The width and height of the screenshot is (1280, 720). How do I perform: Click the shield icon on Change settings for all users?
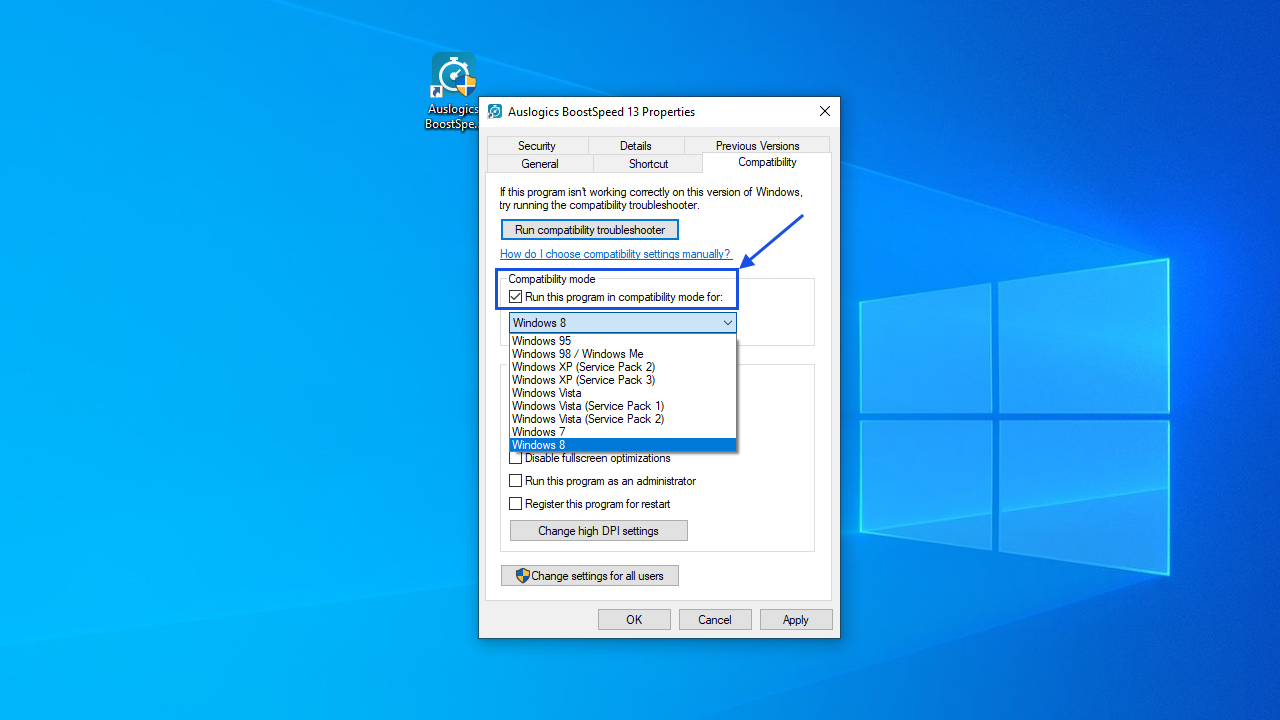point(522,576)
